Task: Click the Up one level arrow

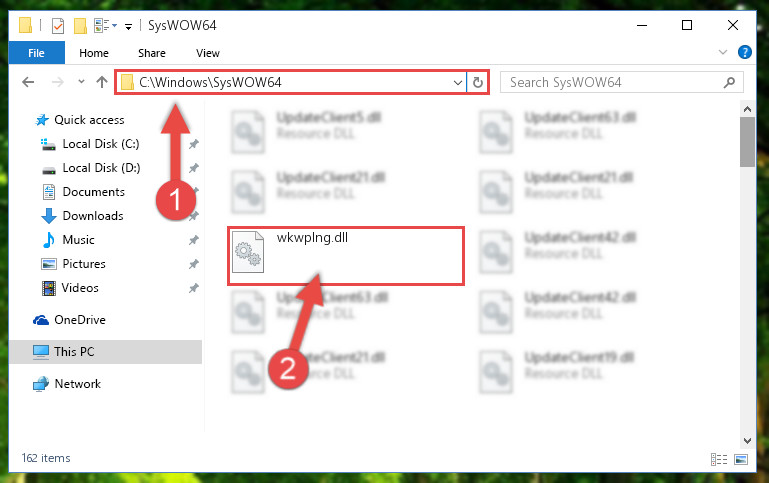Action: tap(102, 82)
